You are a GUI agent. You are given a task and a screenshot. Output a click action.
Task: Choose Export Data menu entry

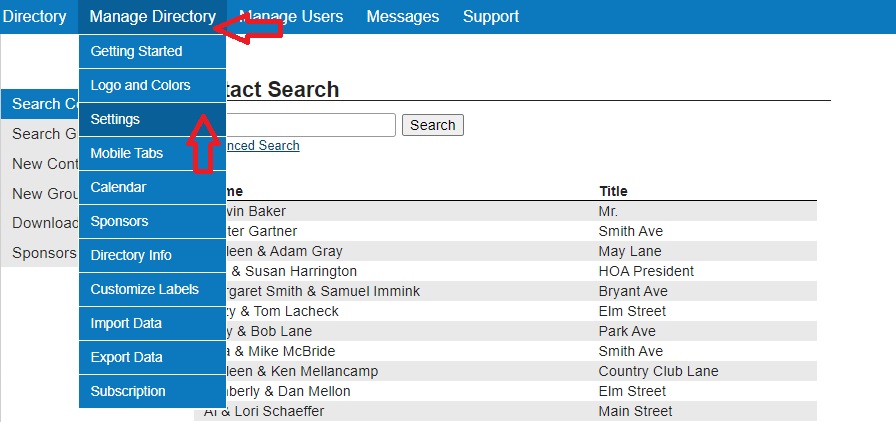coord(126,357)
